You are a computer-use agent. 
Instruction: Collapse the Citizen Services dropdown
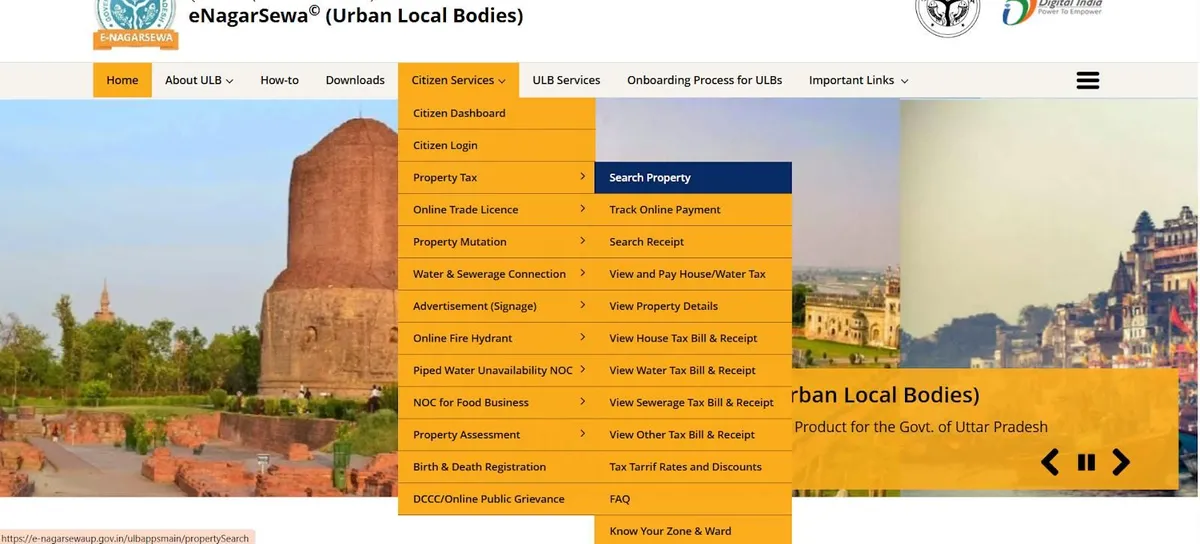coord(458,80)
